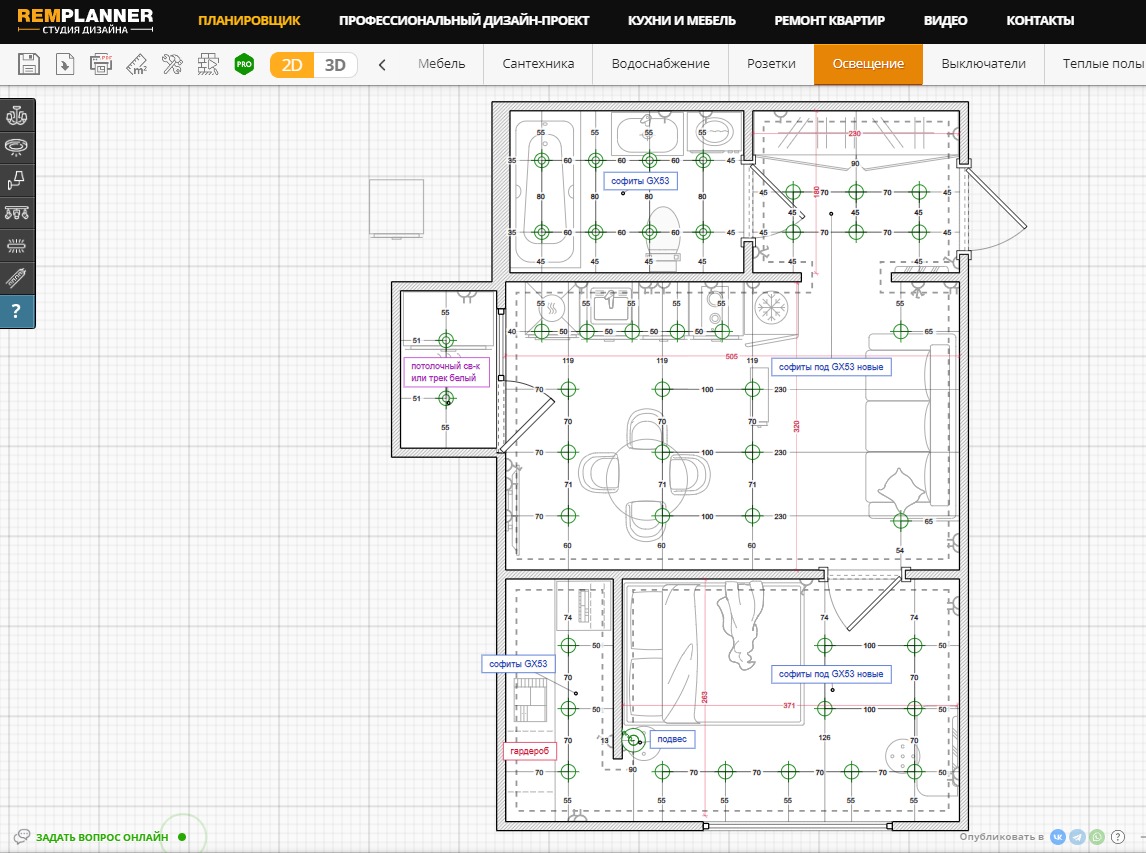Viewport: 1146px width, 853px height.
Task: Open the Сантехника tab
Action: tap(538, 64)
